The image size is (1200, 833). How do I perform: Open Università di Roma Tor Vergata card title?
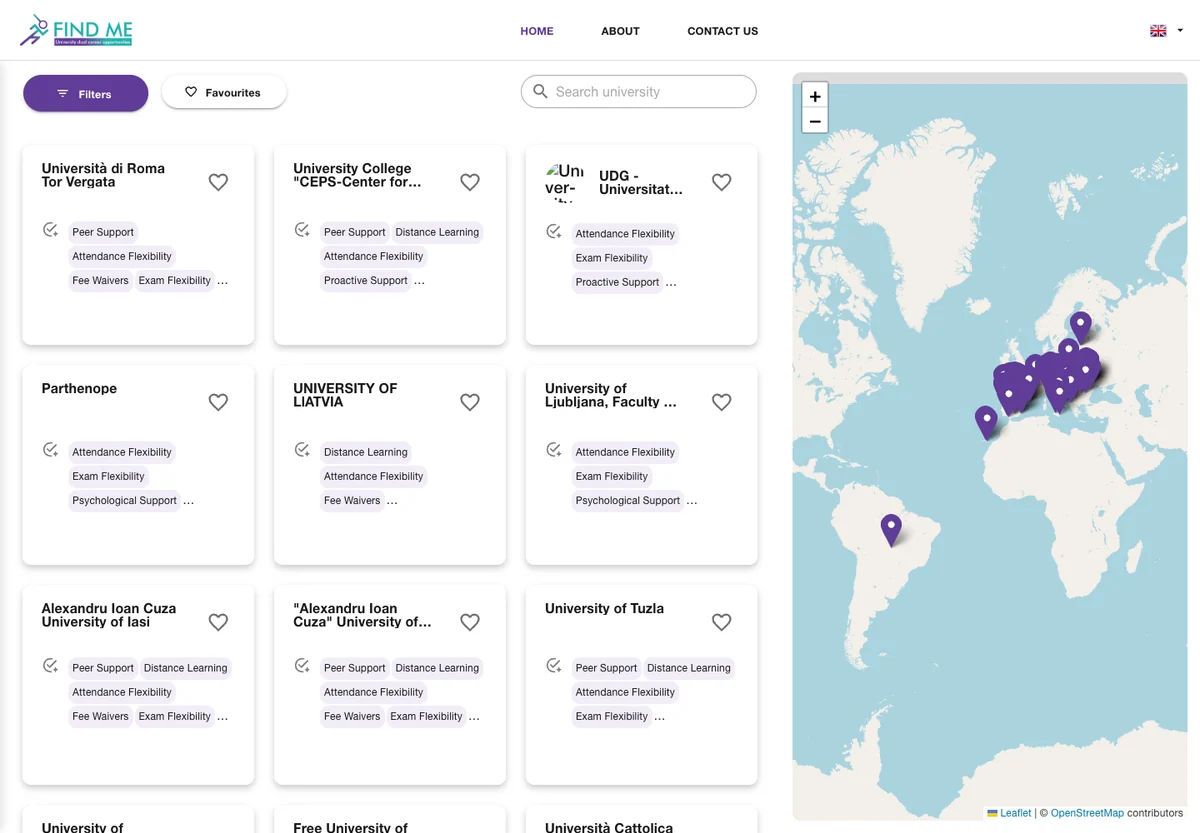tap(103, 175)
